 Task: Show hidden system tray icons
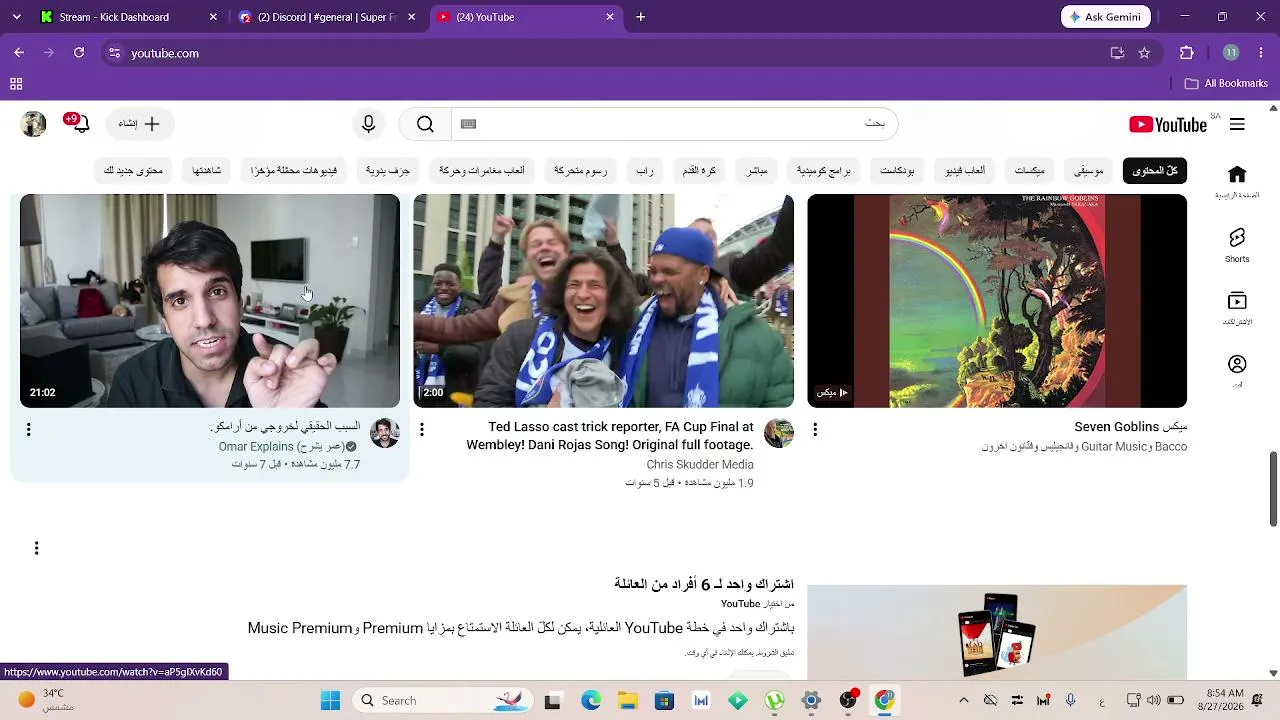[x=963, y=700]
